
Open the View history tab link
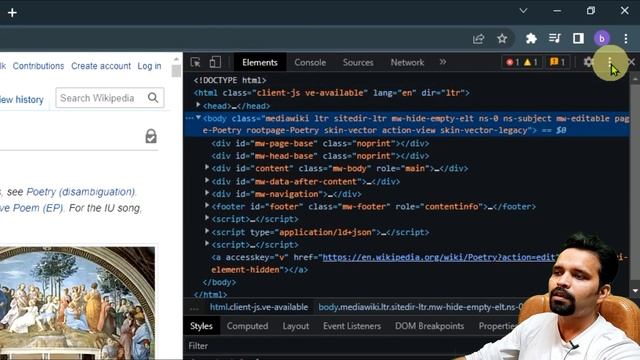pos(21,100)
